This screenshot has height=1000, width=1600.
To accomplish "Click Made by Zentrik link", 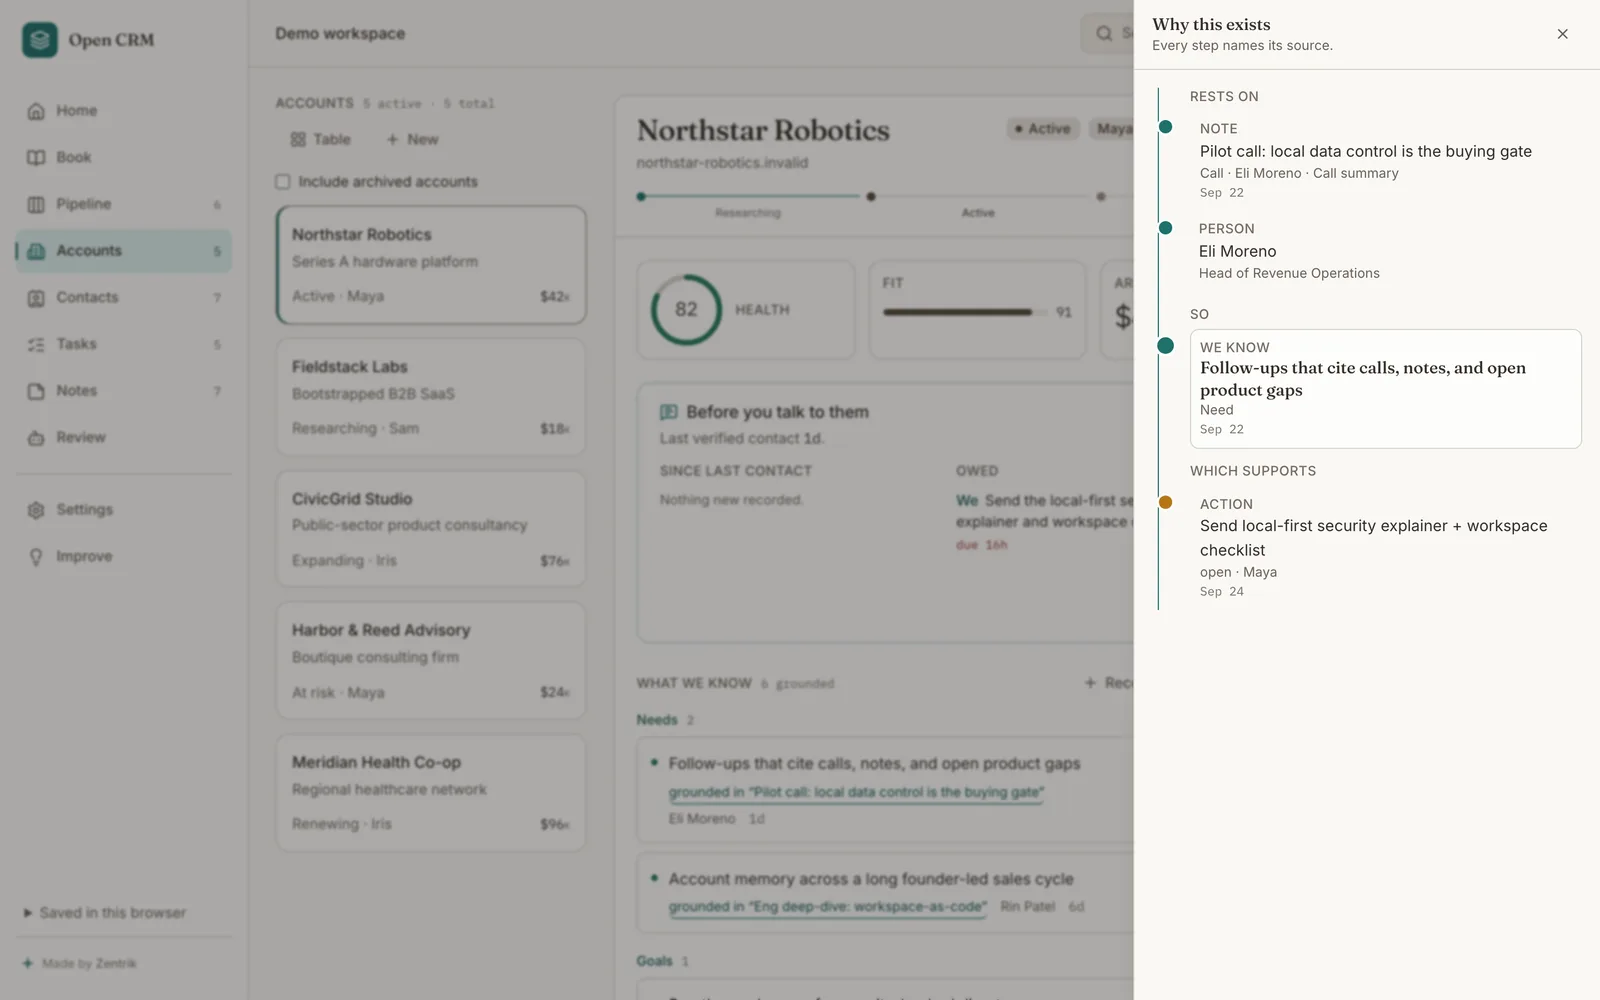I will [x=80, y=964].
